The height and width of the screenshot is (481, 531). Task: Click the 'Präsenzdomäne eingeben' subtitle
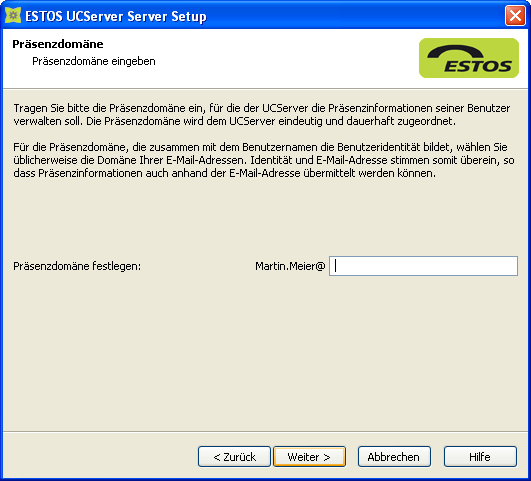click(x=94, y=61)
